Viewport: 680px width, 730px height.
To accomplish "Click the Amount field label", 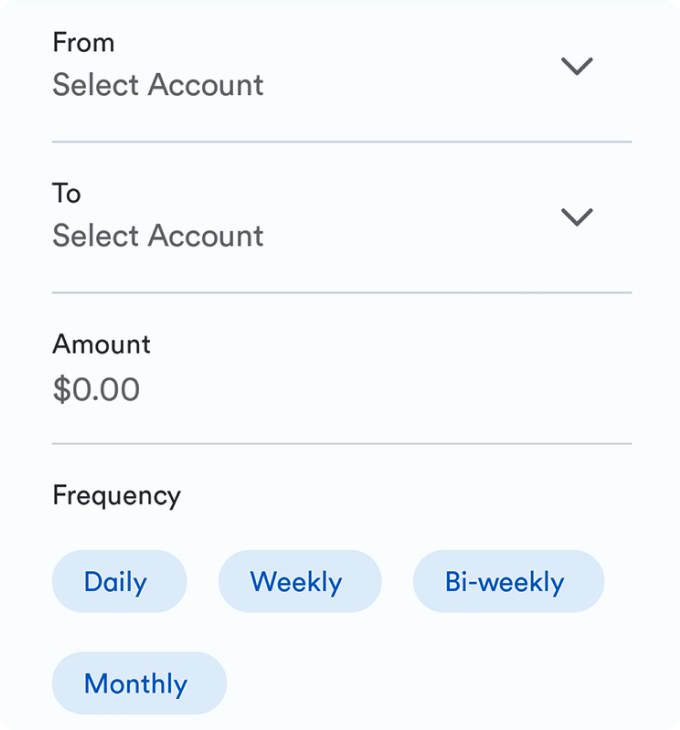I will point(101,345).
